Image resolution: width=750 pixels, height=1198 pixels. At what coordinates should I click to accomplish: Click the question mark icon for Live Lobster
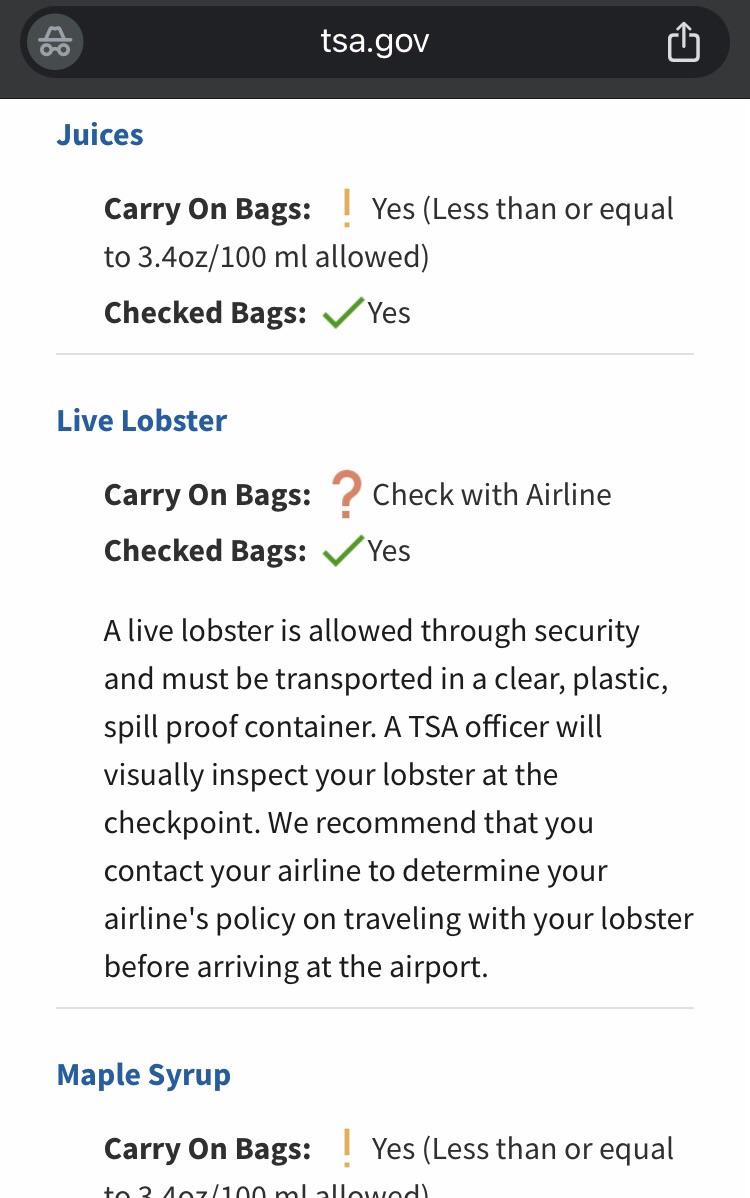pos(346,495)
